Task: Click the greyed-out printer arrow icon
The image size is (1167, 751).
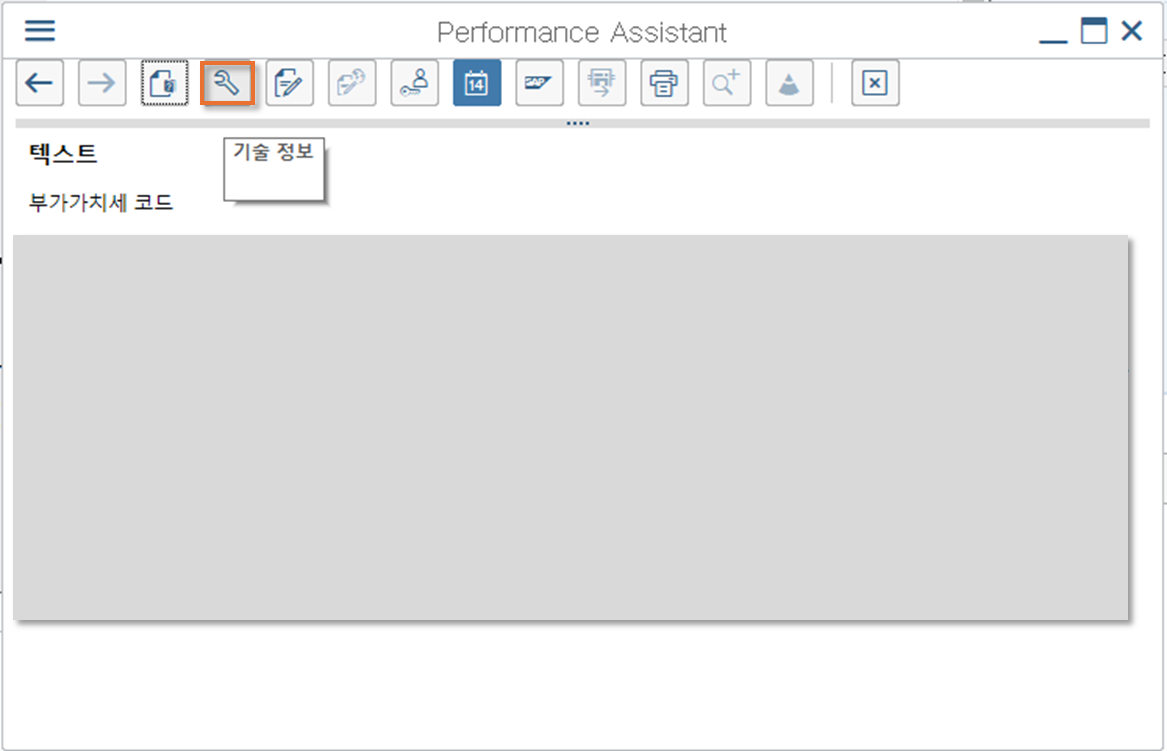Action: click(602, 83)
